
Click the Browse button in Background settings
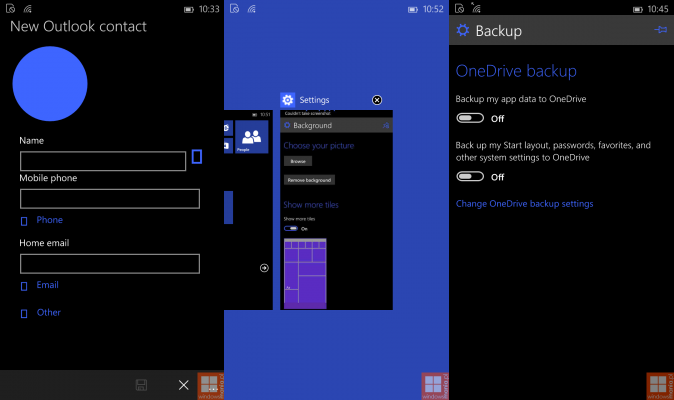[298, 161]
